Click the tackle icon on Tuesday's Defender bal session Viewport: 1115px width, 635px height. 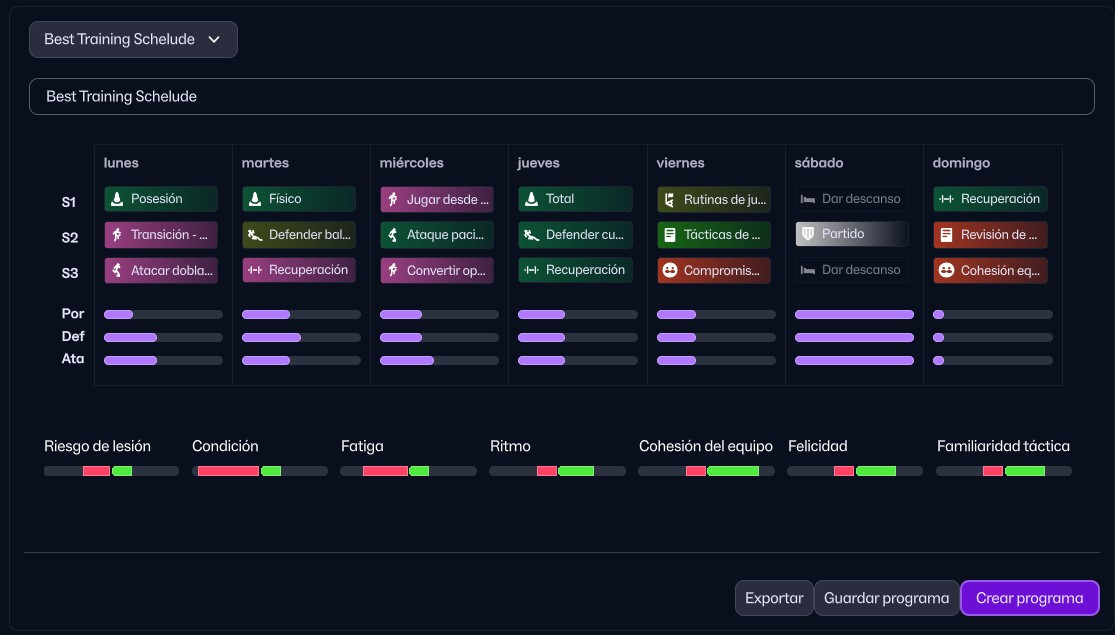[x=255, y=235]
